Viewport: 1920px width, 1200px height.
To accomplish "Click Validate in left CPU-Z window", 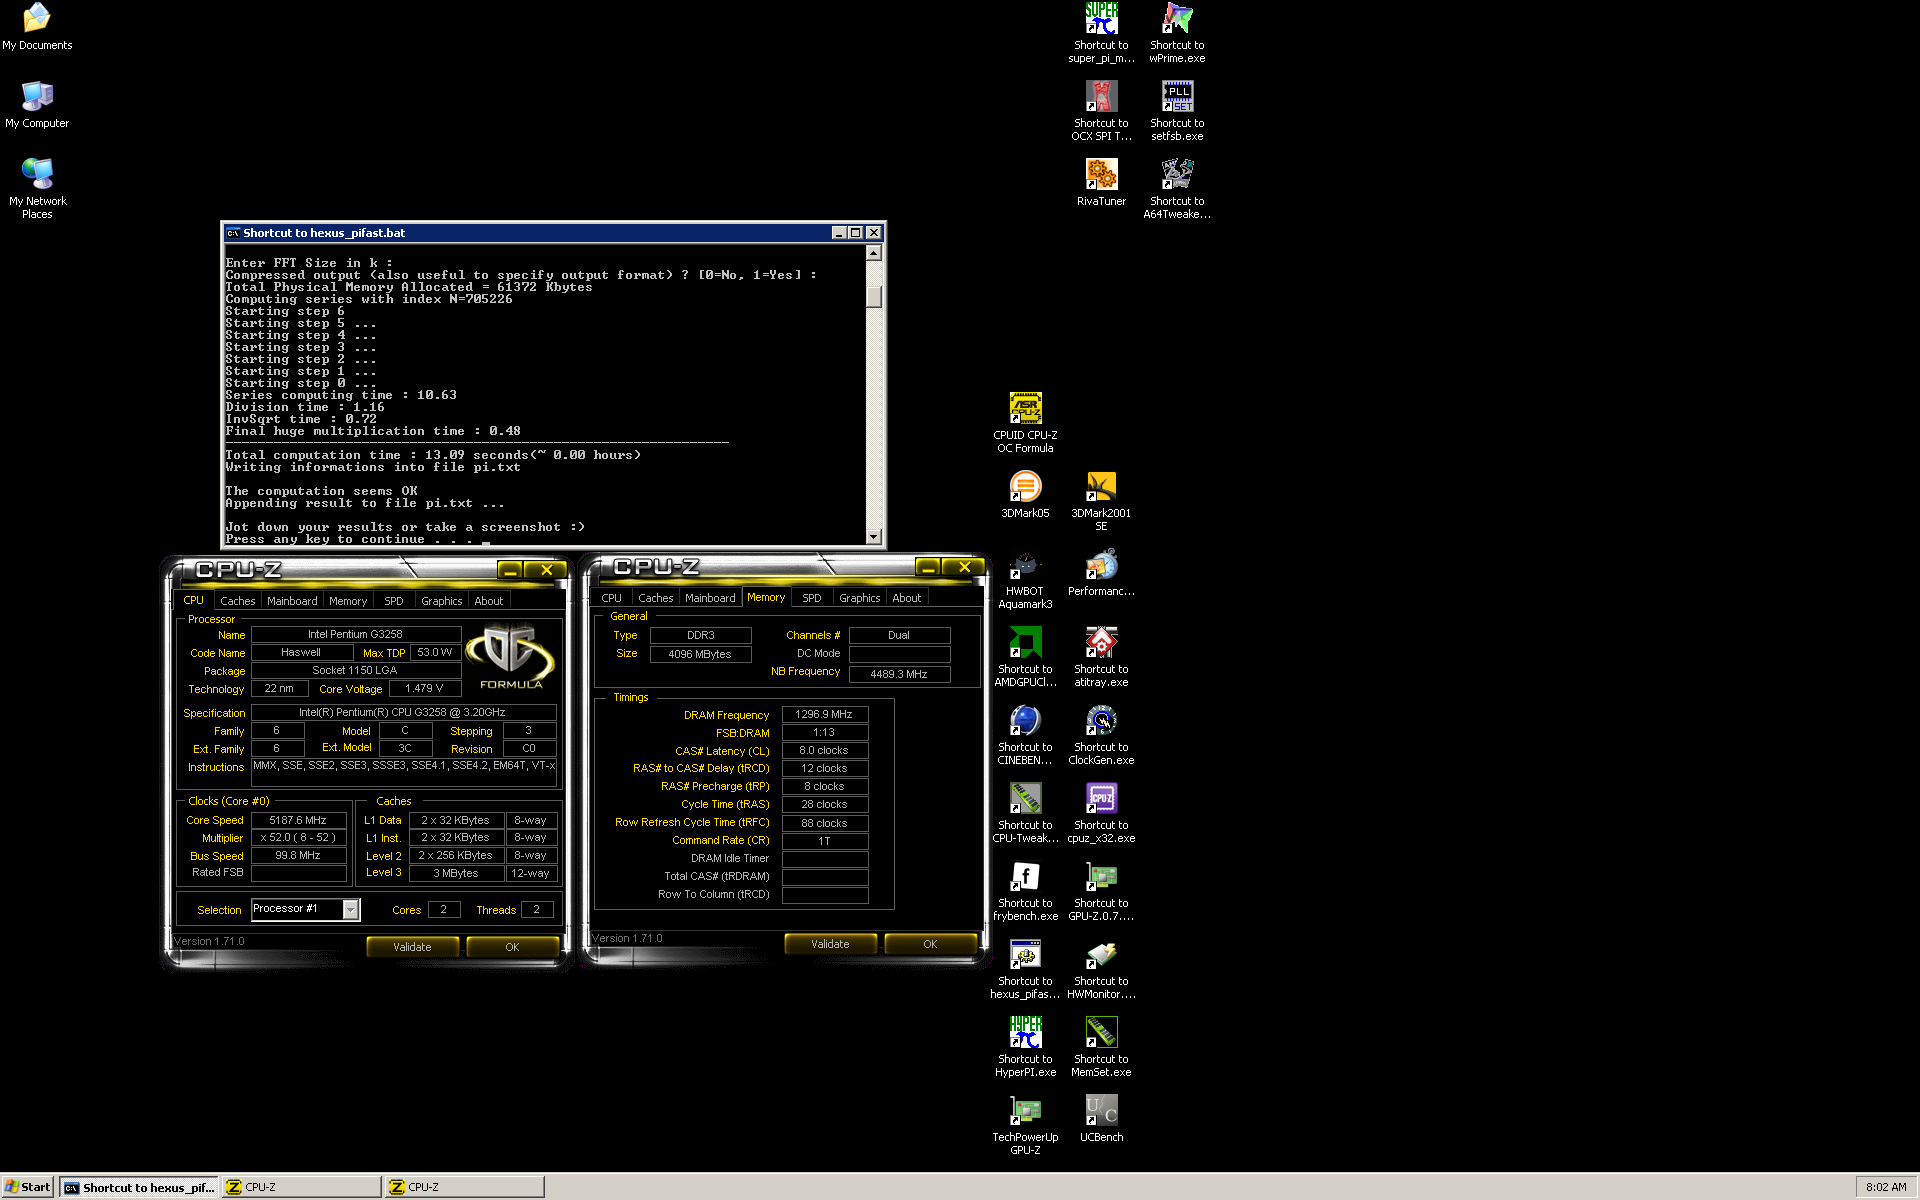I will (412, 947).
